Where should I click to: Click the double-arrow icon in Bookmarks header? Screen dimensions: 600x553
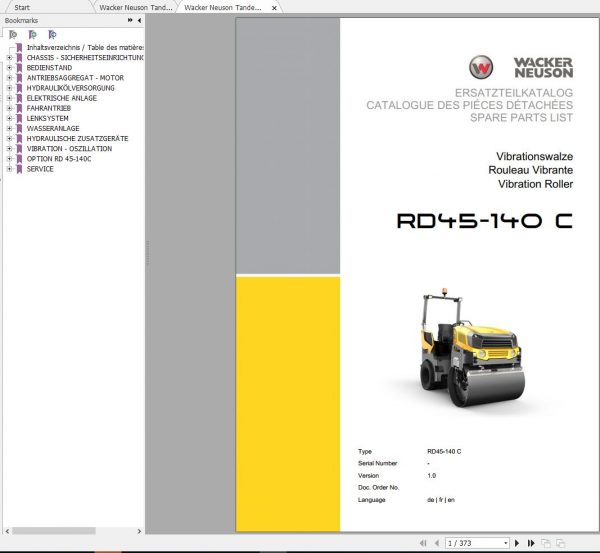tap(130, 20)
